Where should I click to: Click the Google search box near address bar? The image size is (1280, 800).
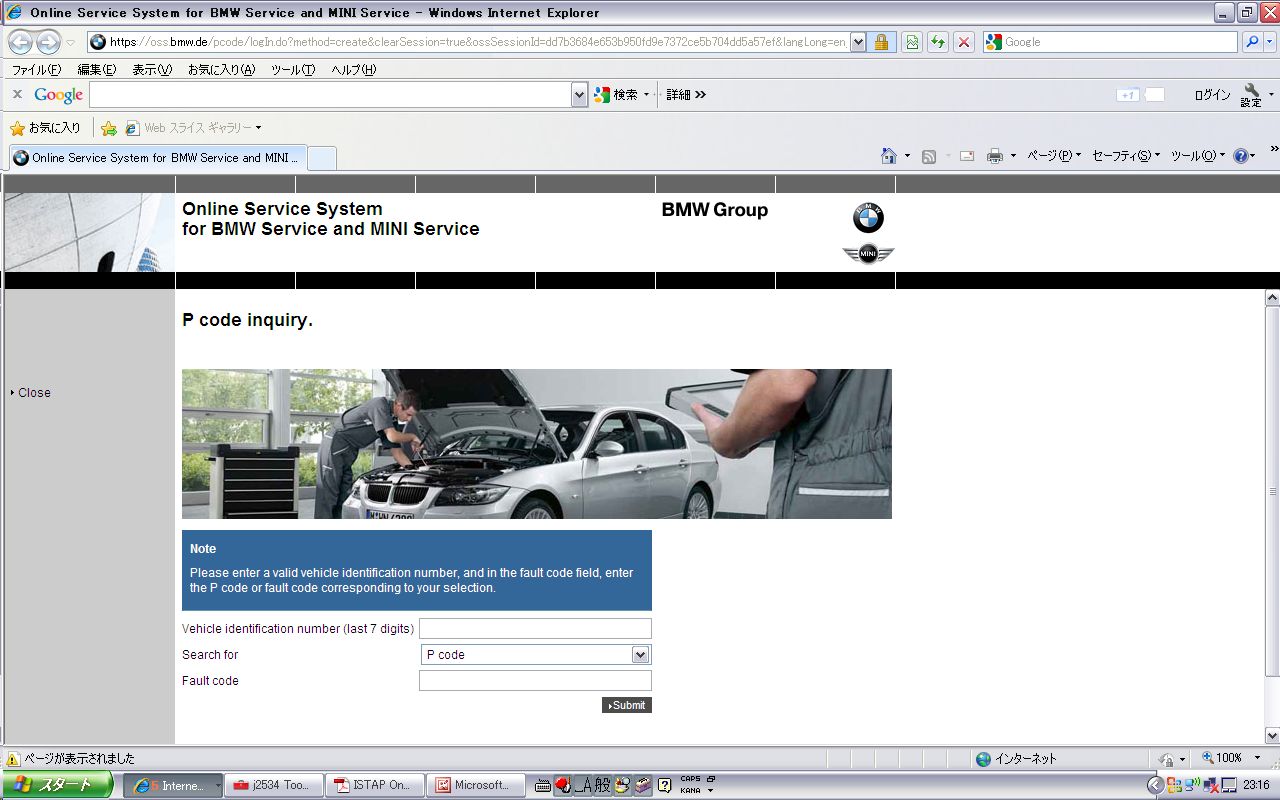coord(1110,42)
